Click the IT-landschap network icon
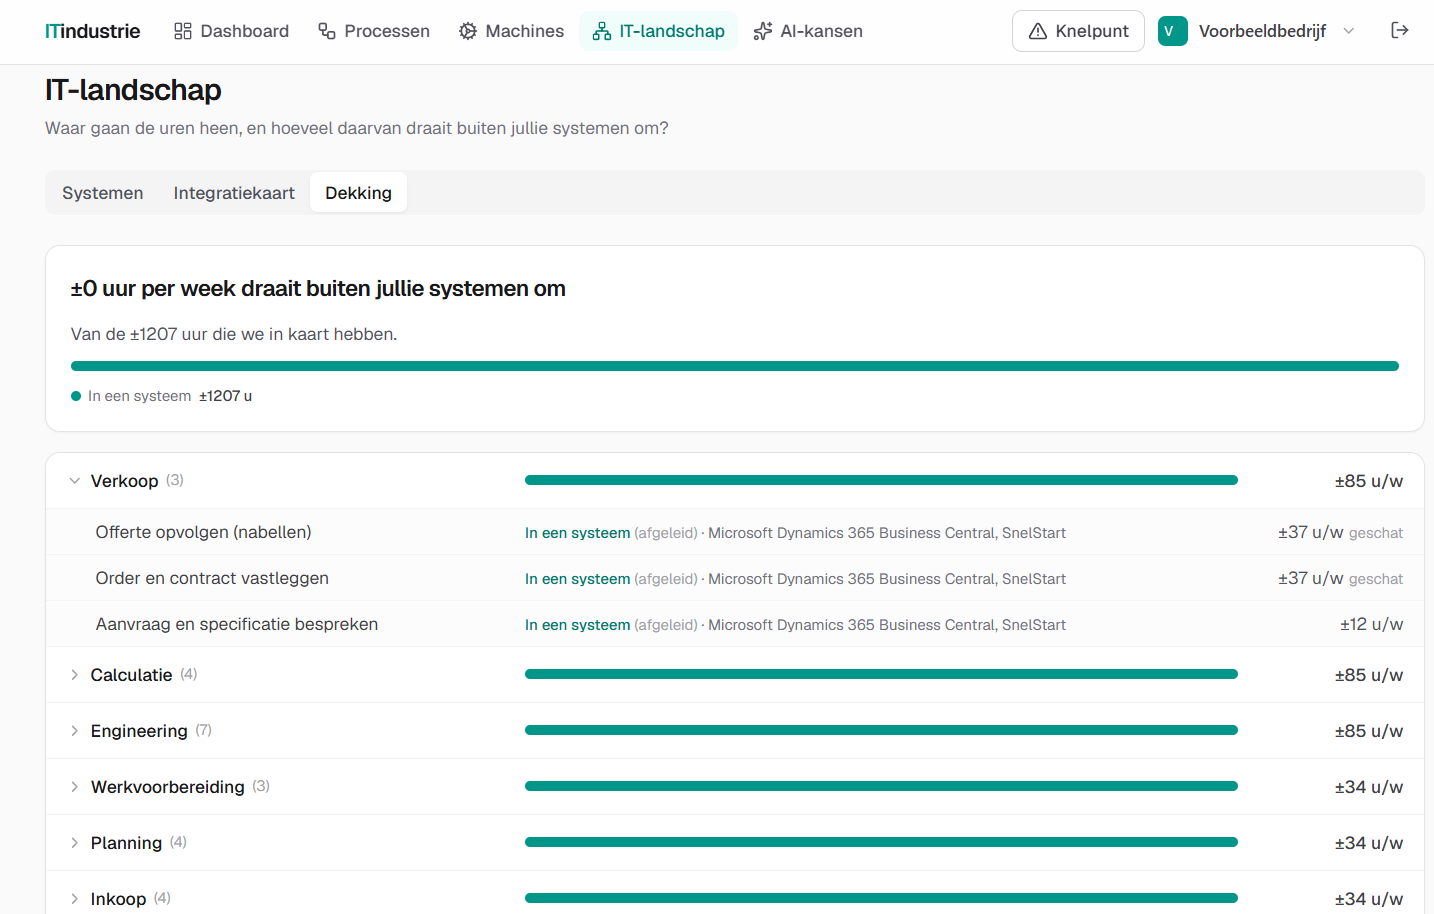 (x=602, y=31)
